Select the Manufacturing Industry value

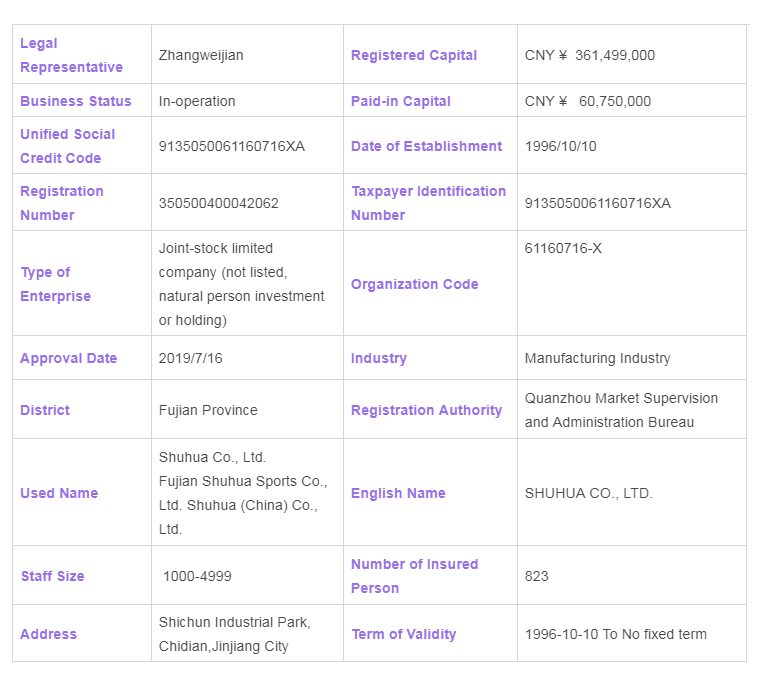[x=598, y=358]
